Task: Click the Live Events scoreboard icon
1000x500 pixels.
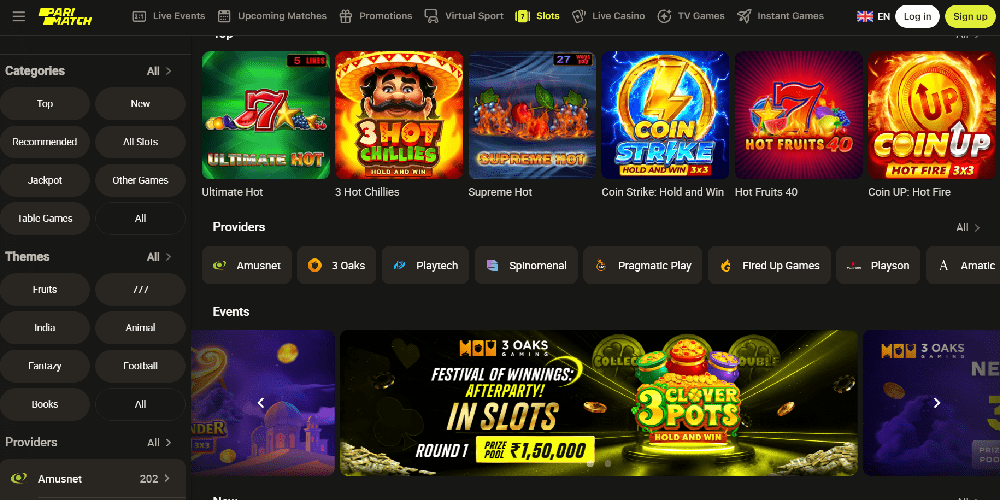Action: pos(139,17)
